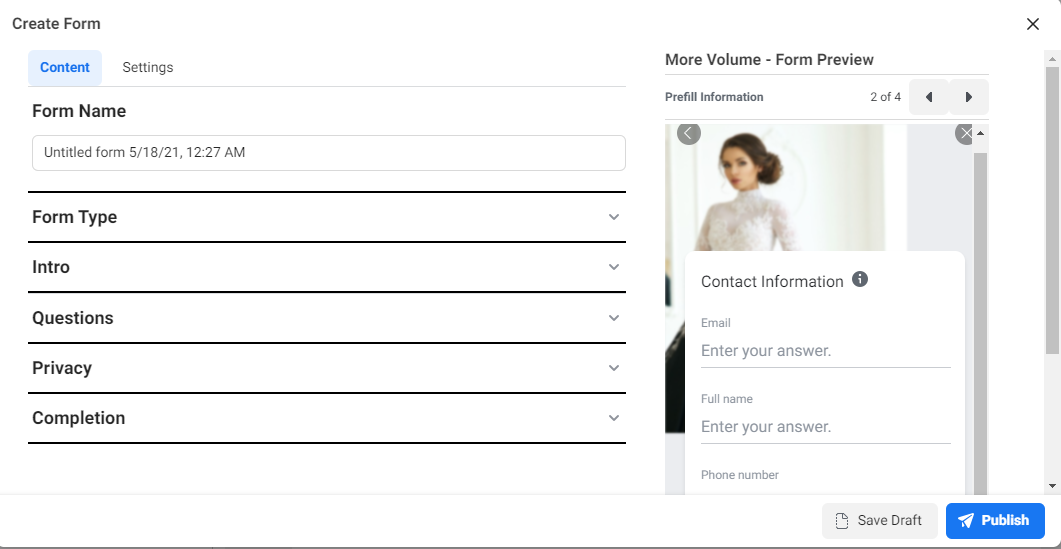Click the Contact Information info icon
Image resolution: width=1061 pixels, height=549 pixels.
(x=860, y=280)
